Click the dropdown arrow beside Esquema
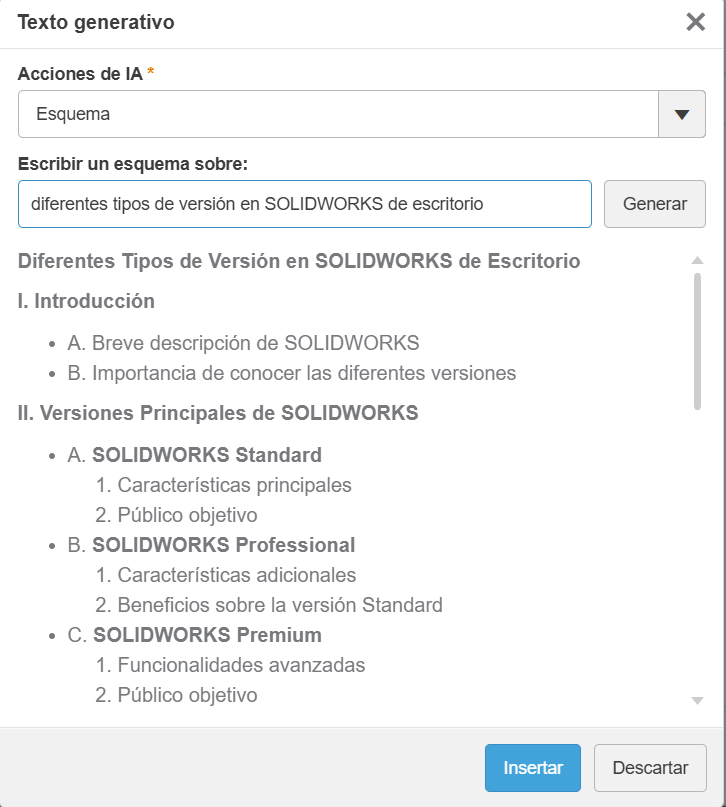 tap(681, 113)
